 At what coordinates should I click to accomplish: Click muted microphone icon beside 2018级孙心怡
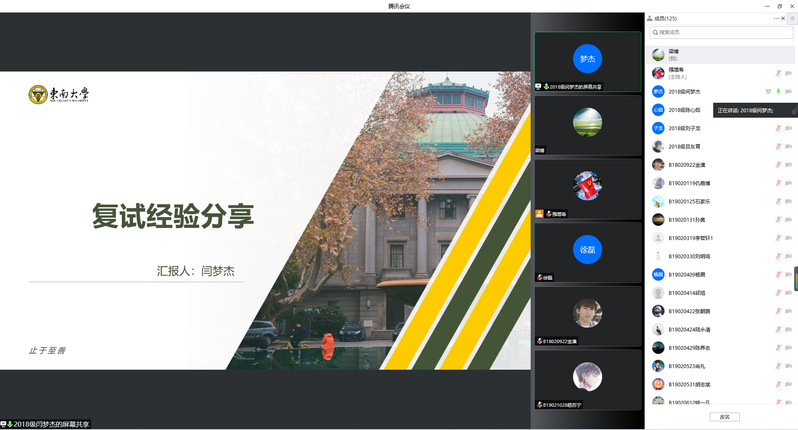777,110
